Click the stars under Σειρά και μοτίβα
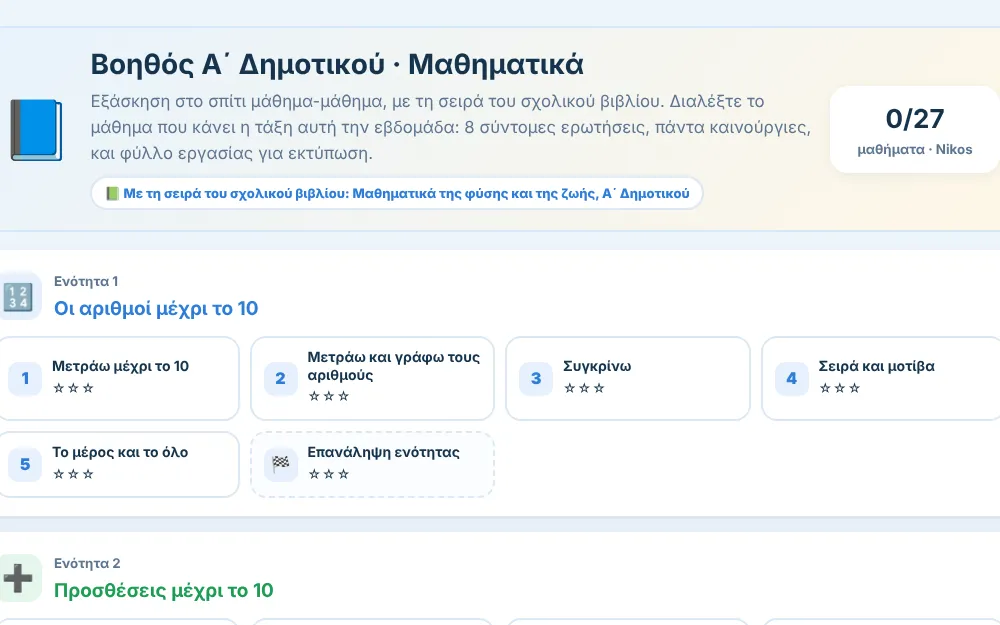Screen dimensions: 1000x625 click(839, 388)
